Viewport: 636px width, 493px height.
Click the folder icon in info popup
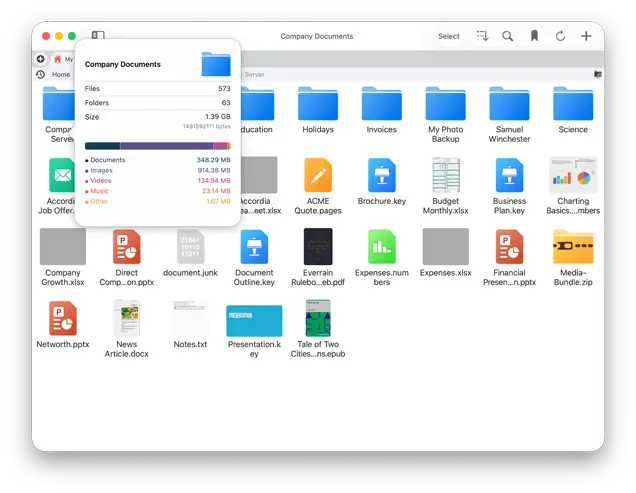(x=216, y=64)
